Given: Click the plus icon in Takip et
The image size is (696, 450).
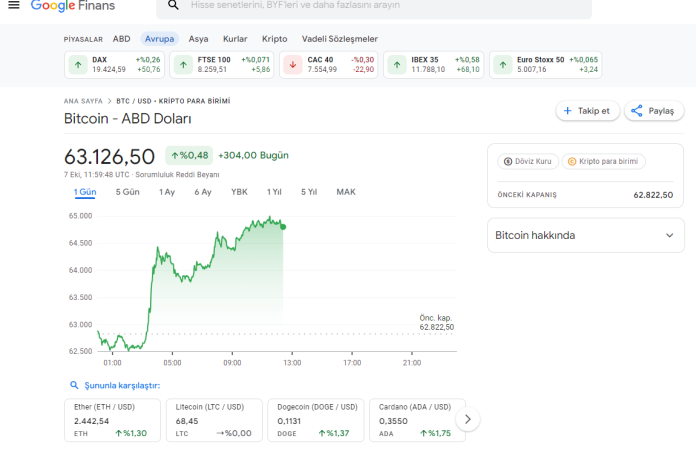Looking at the screenshot, I should [x=568, y=111].
